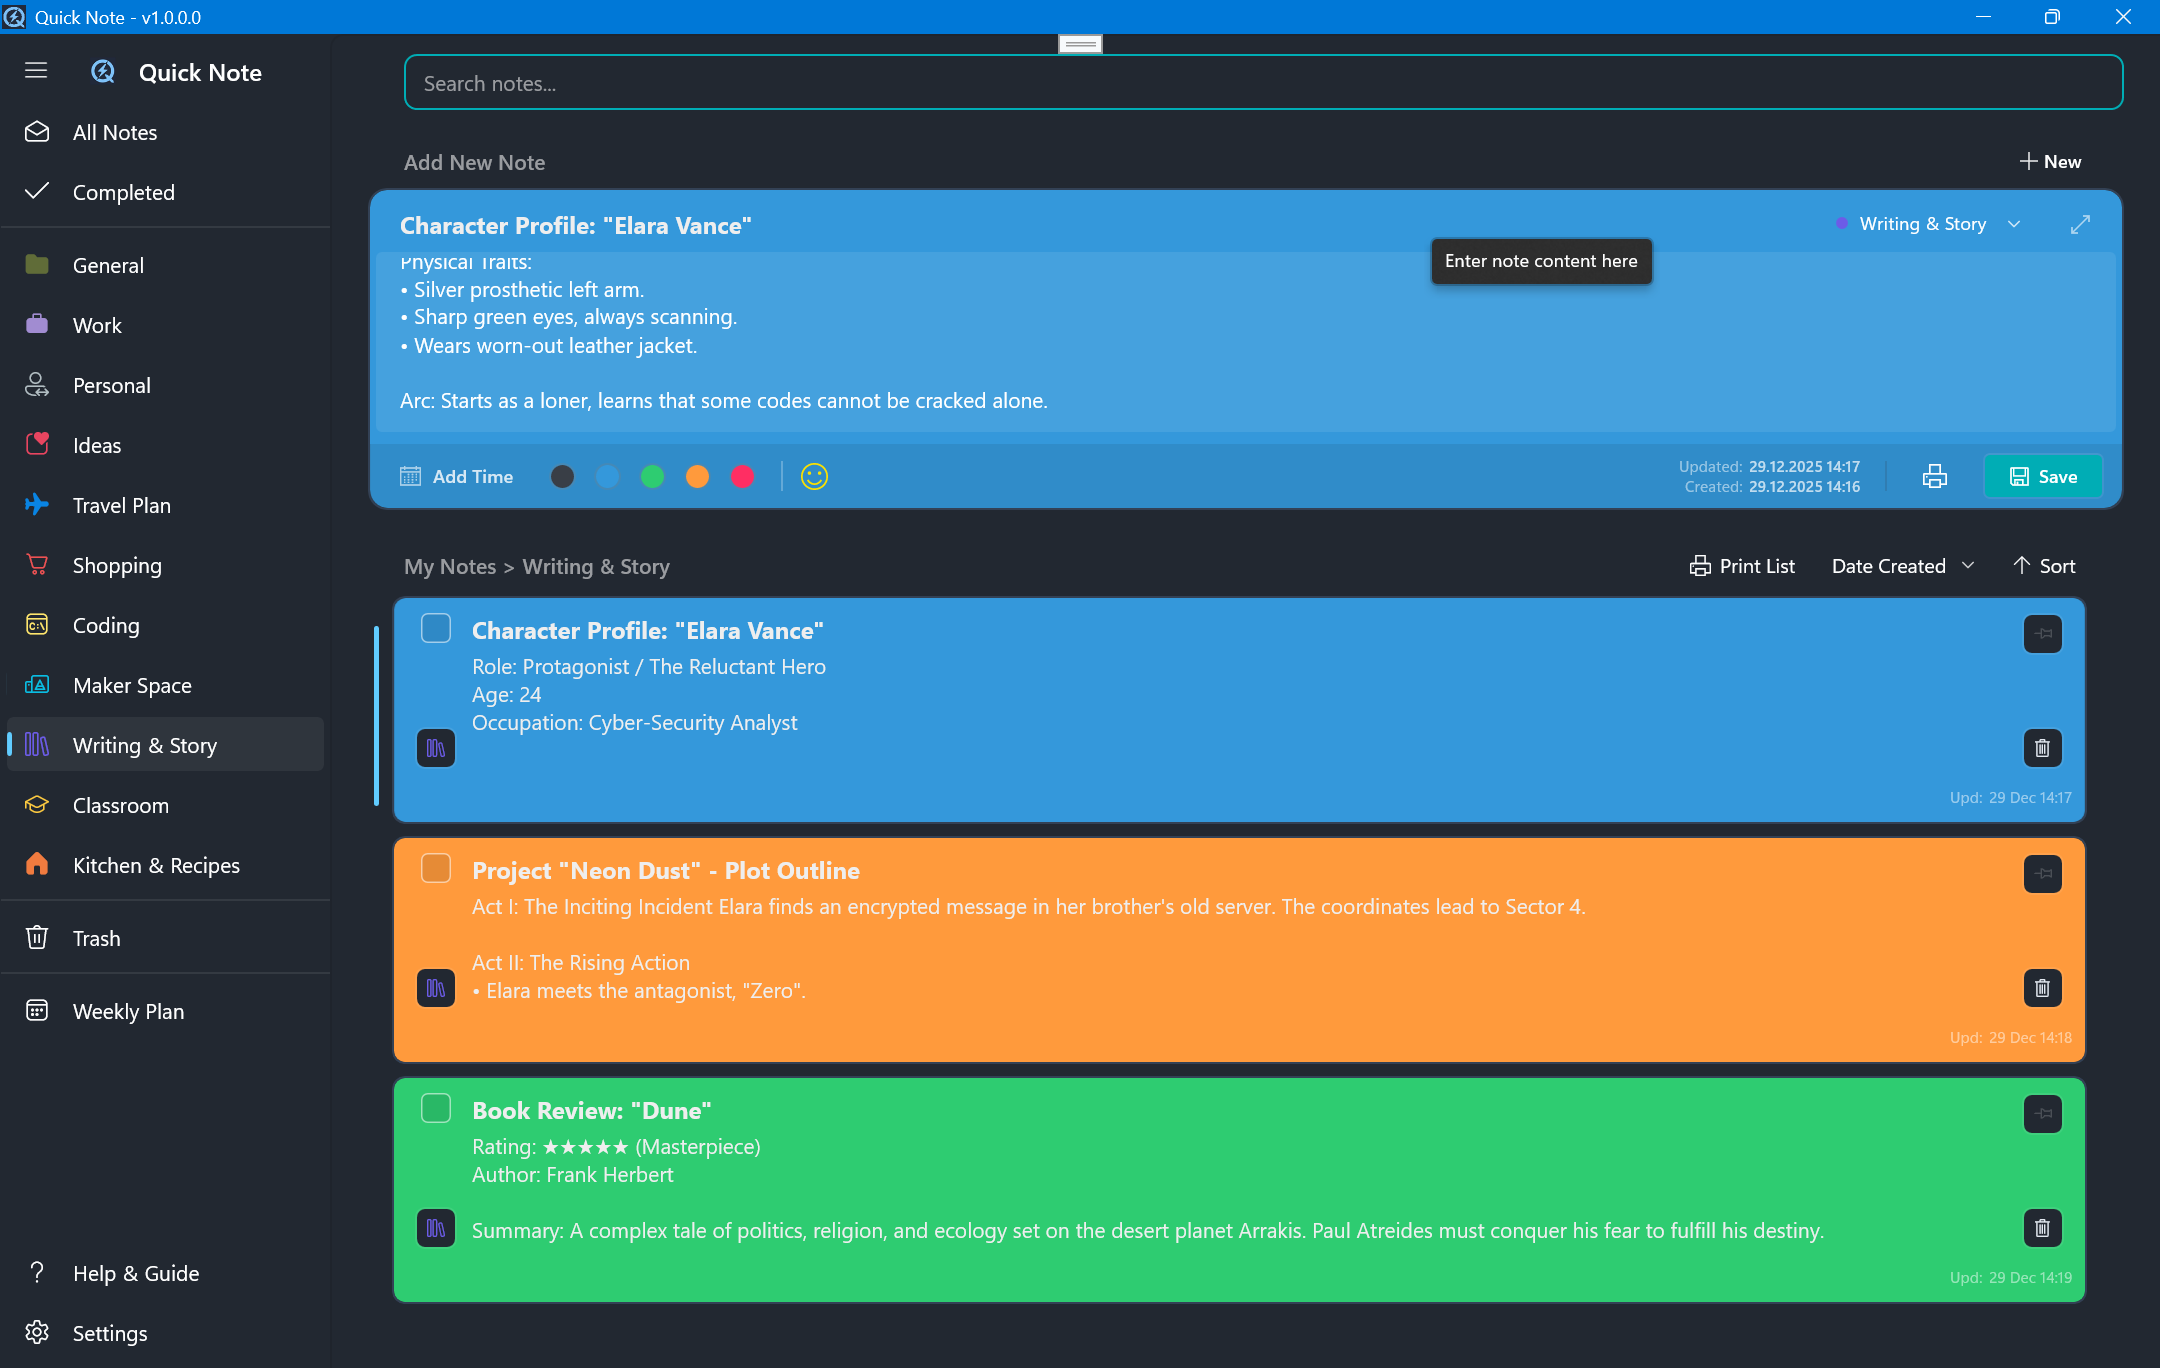This screenshot has height=1368, width=2160.
Task: Expand the note editor with the arrows icon
Action: pyautogui.click(x=2080, y=225)
